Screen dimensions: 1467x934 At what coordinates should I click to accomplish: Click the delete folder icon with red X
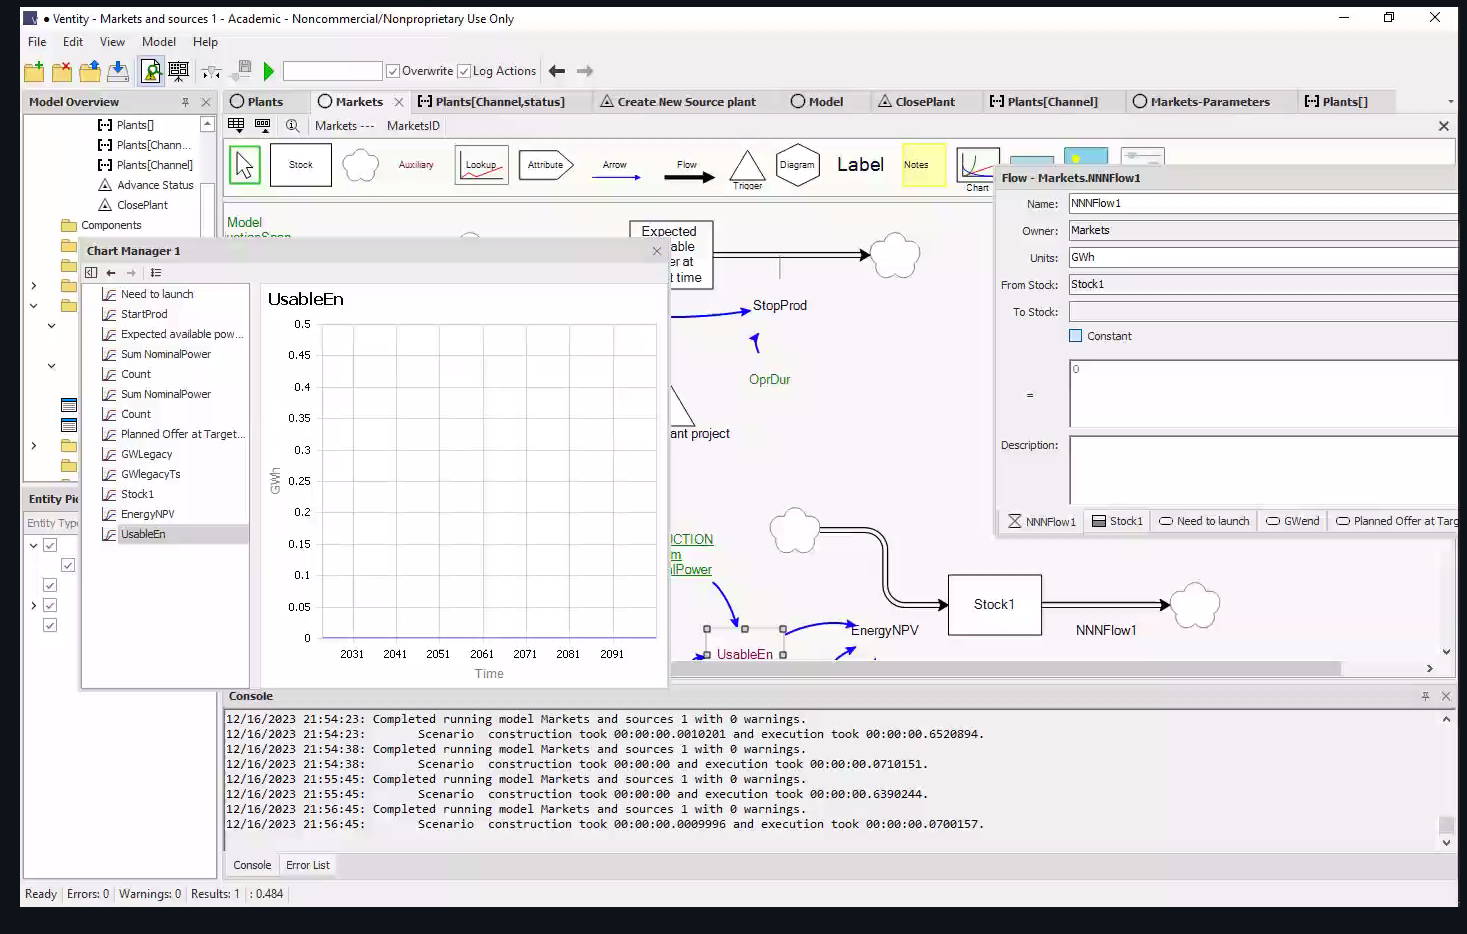62,71
